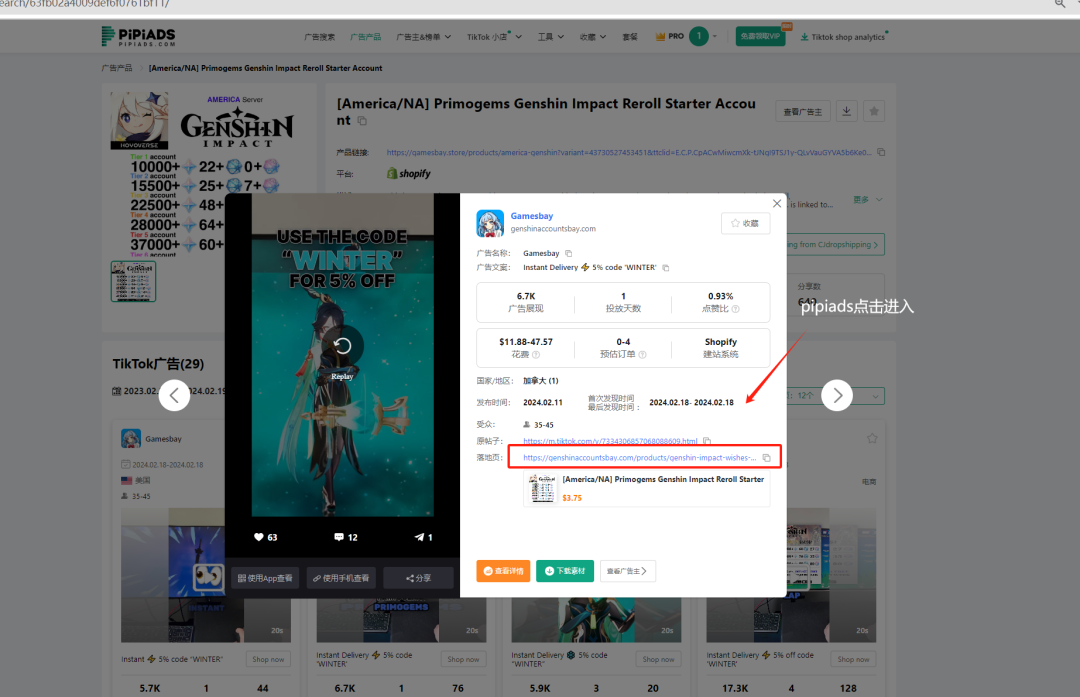Copy the ad name Gamesbay

coord(569,253)
